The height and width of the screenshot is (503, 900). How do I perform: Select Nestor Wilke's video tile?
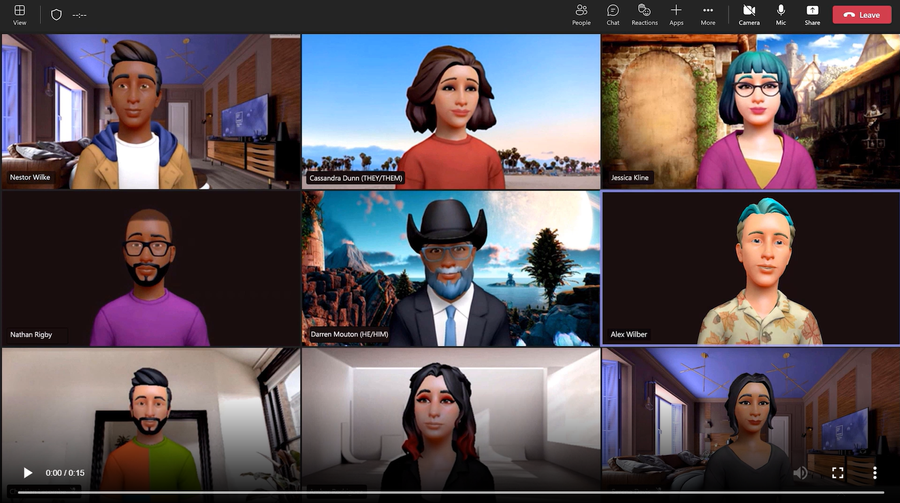click(151, 111)
